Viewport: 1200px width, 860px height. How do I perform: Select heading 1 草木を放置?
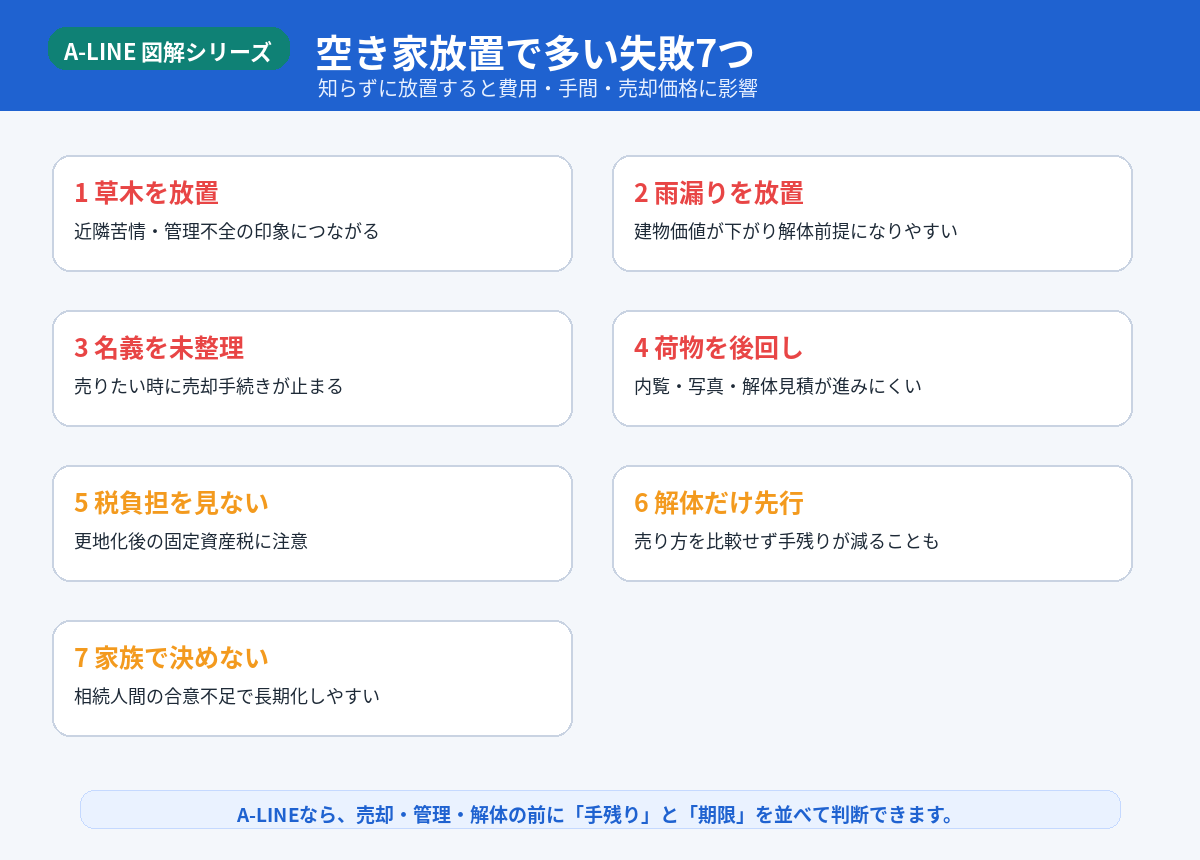tap(146, 193)
